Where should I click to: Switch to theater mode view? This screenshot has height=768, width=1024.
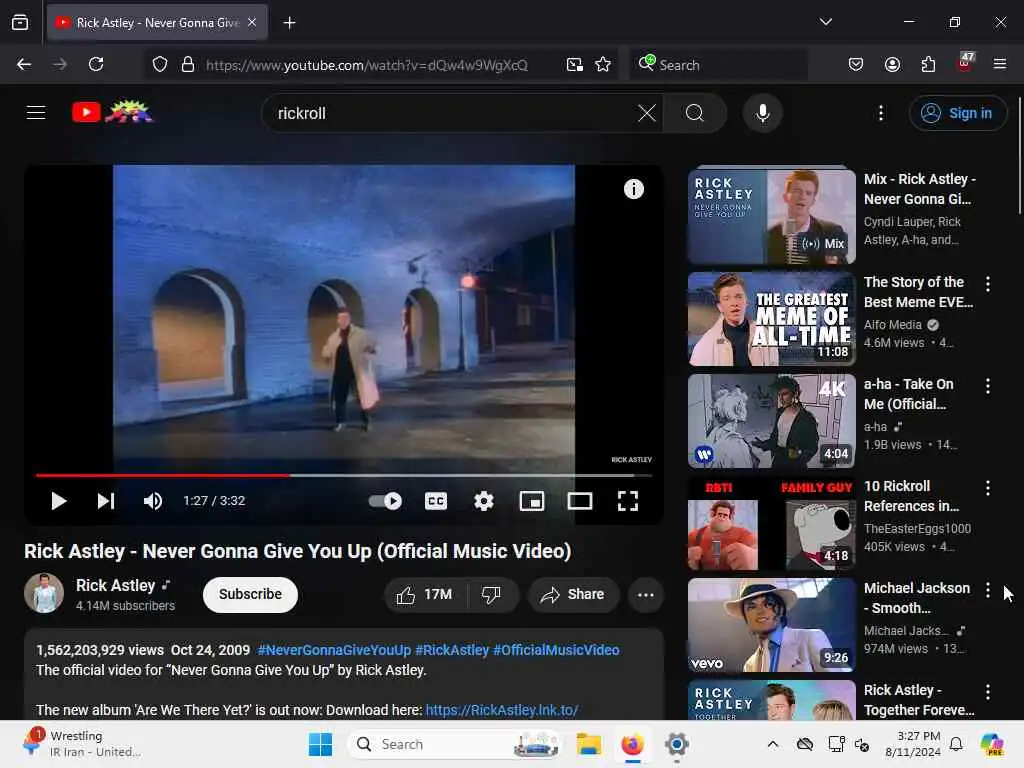point(579,501)
